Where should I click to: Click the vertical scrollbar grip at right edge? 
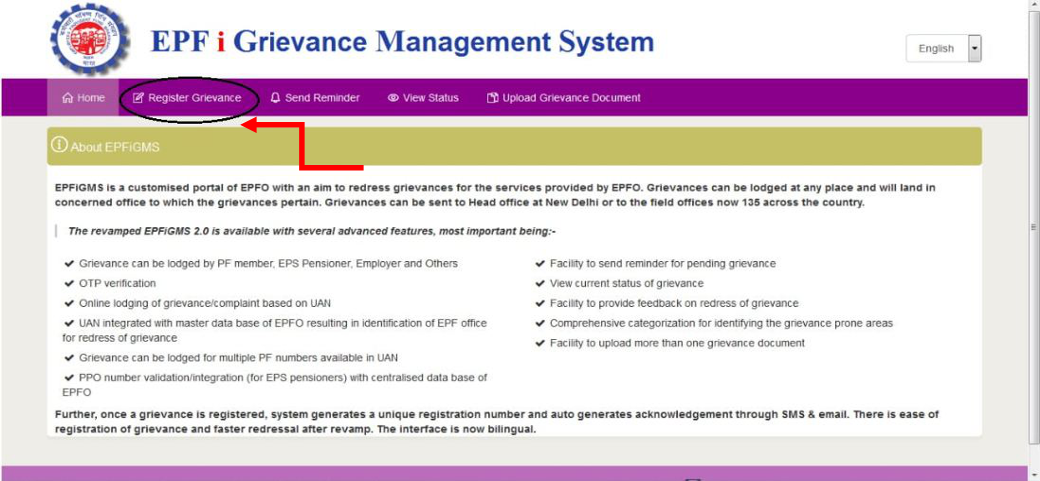pos(1033,226)
